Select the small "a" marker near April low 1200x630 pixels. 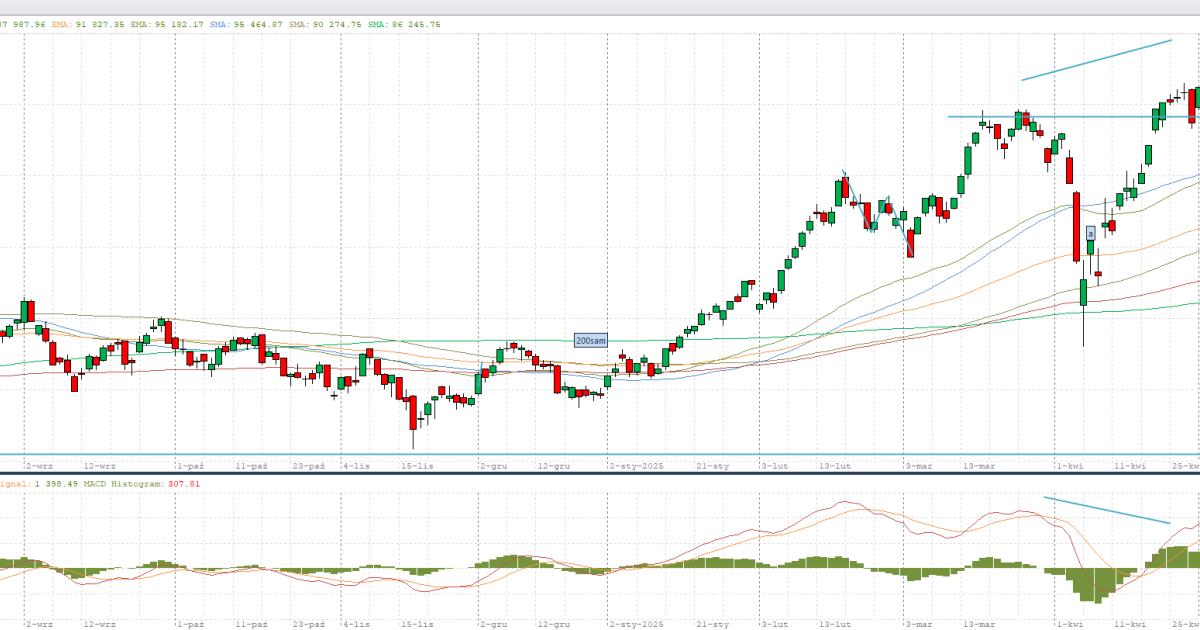(1090, 233)
